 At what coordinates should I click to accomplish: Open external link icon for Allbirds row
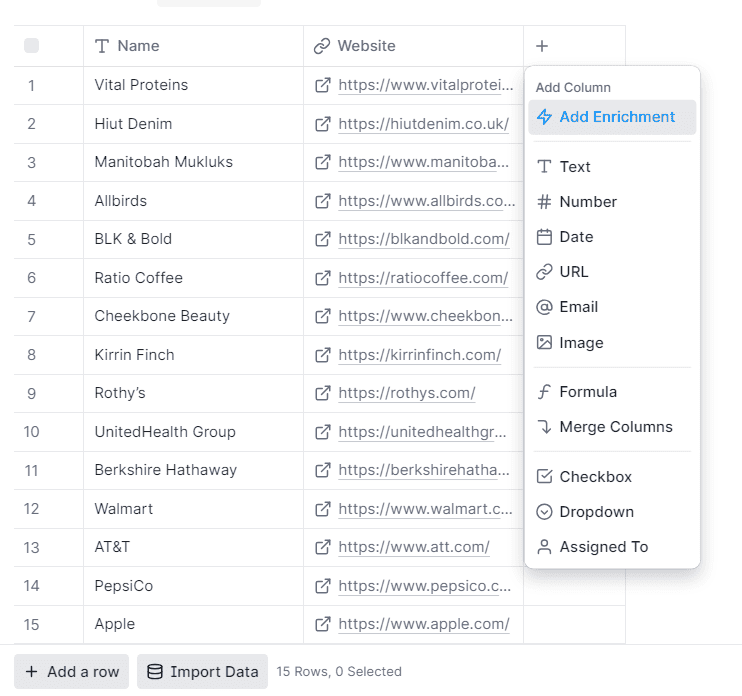(323, 201)
